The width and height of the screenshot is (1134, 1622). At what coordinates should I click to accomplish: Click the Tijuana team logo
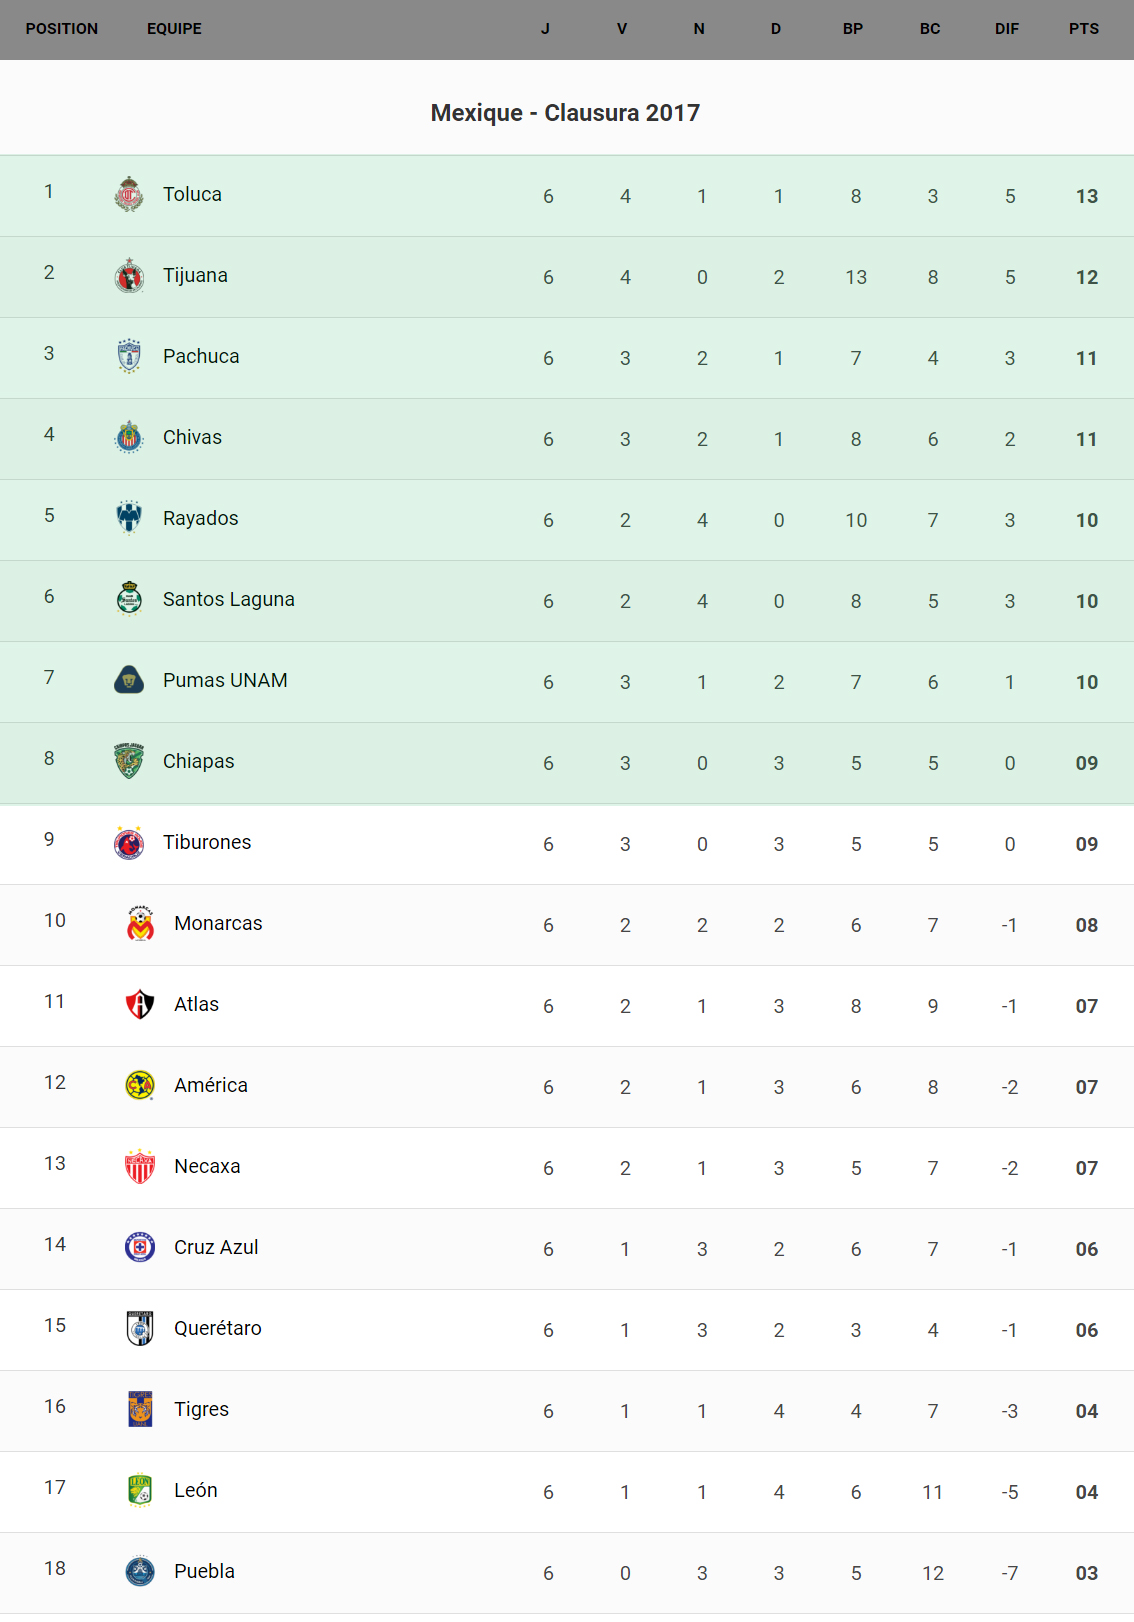click(129, 276)
